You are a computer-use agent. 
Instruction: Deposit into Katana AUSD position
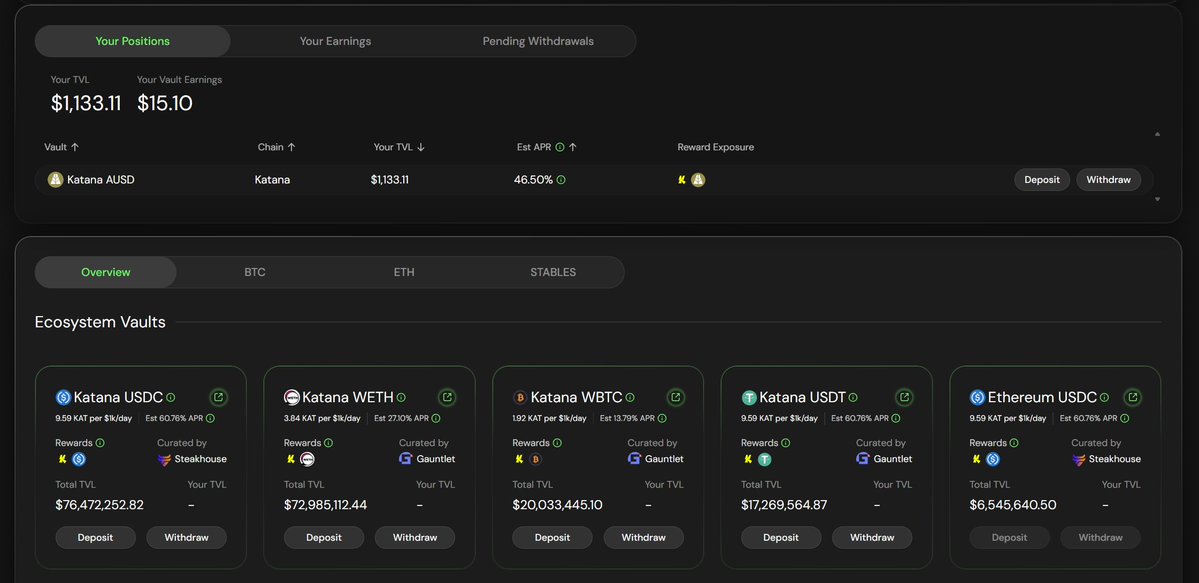tap(1042, 180)
